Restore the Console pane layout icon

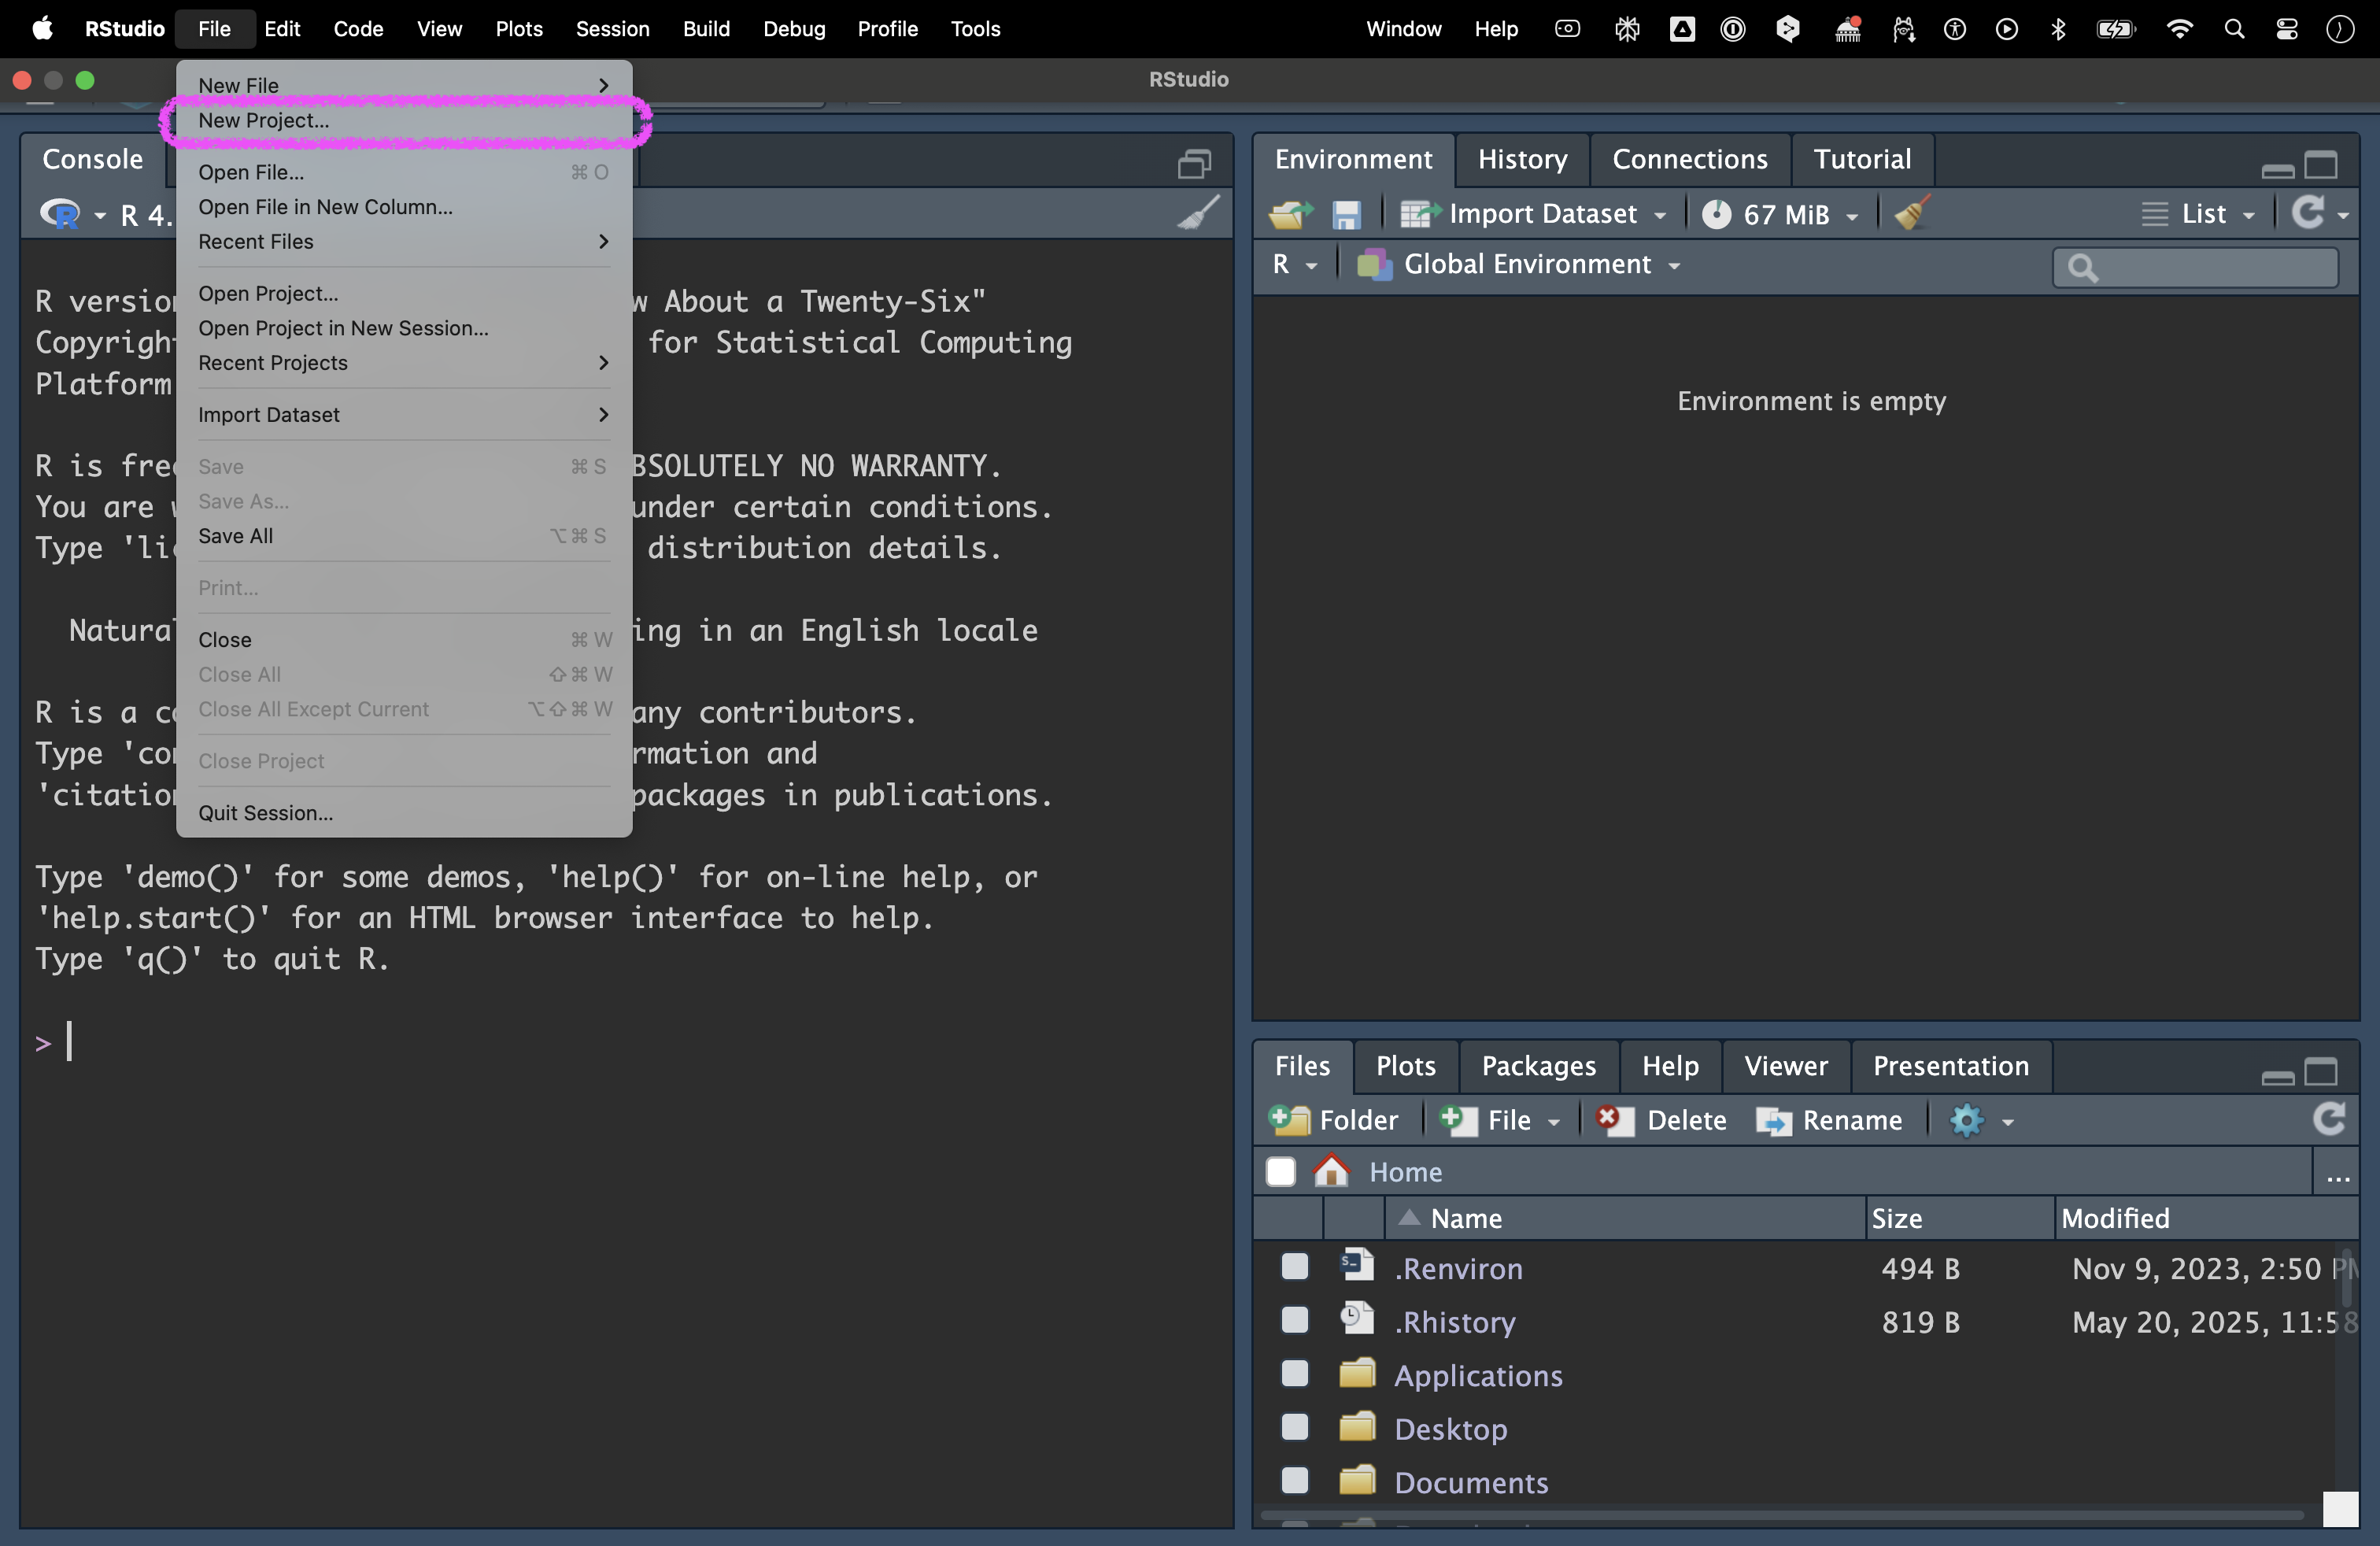point(1194,163)
